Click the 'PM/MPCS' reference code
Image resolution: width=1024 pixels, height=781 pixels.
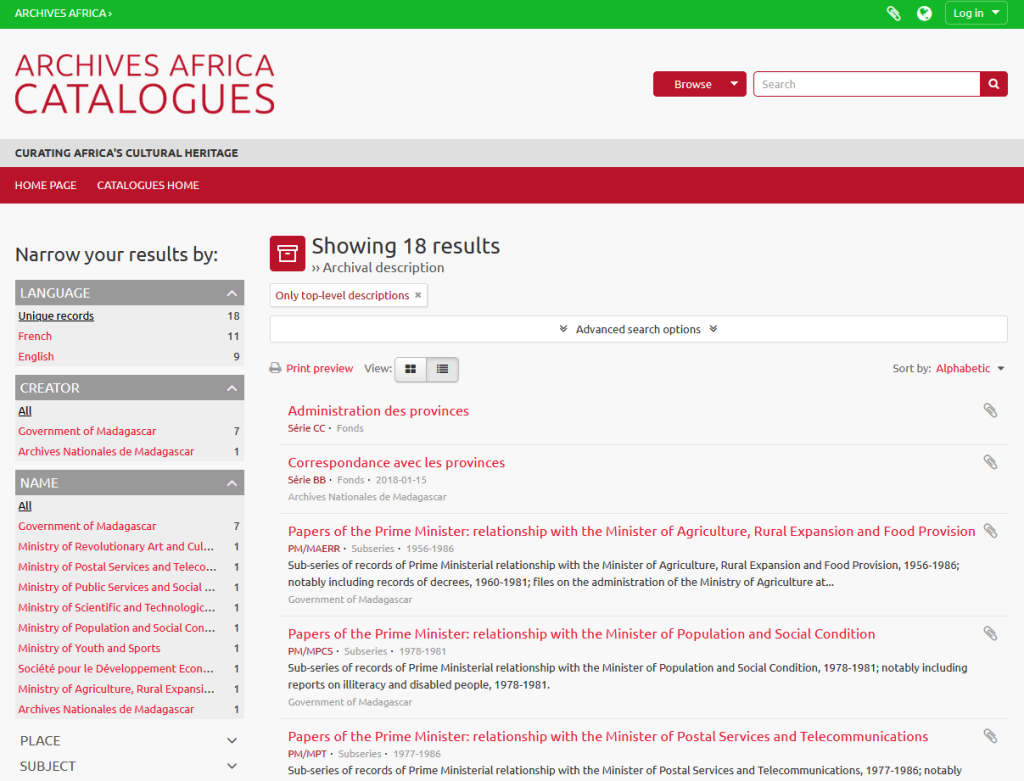point(310,651)
